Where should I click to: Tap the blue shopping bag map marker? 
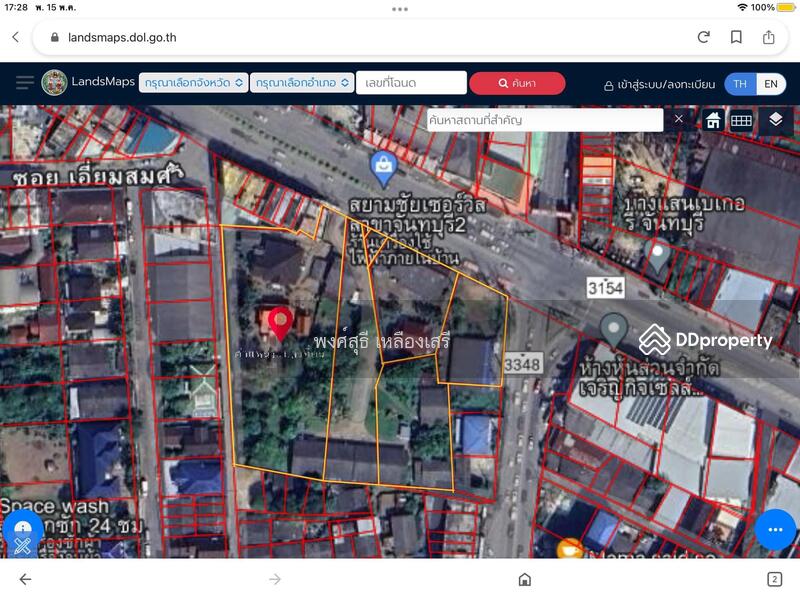click(381, 164)
